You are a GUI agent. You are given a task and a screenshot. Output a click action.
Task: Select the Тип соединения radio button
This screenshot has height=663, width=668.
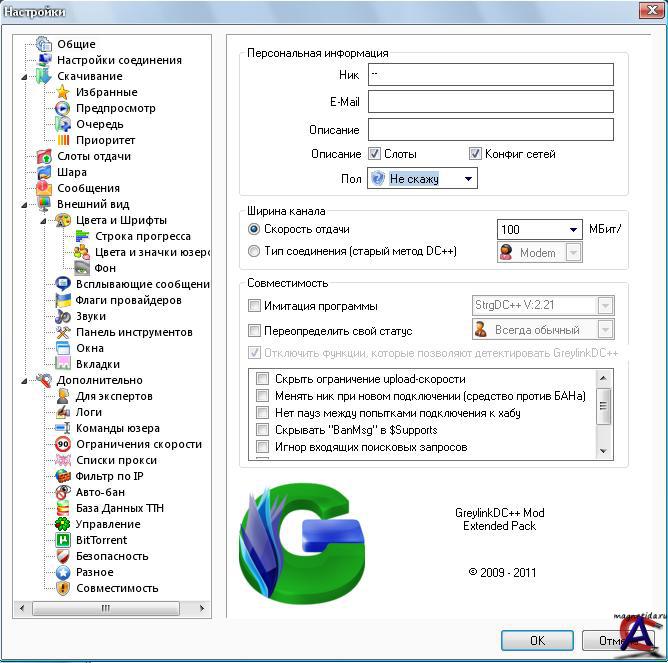pyautogui.click(x=254, y=252)
